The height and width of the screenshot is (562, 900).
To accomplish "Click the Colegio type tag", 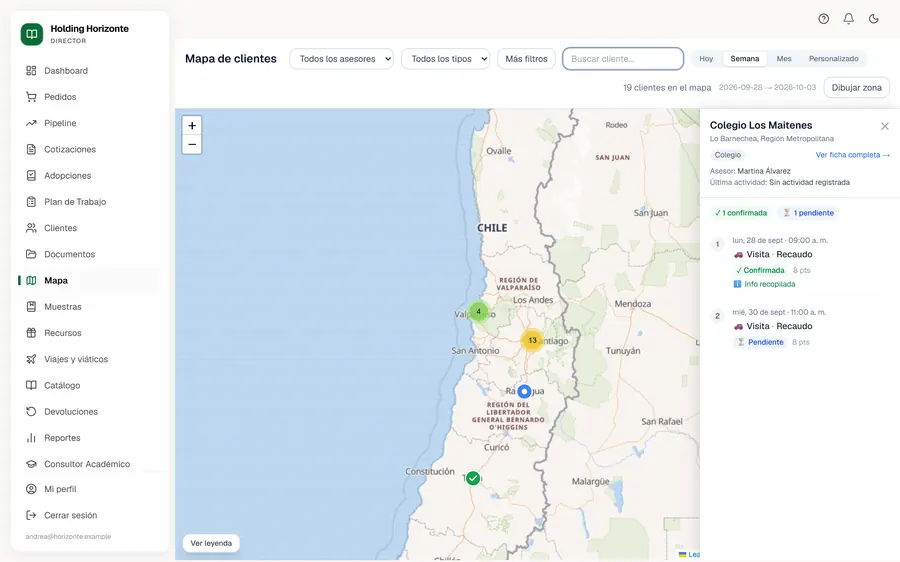I will tap(728, 155).
